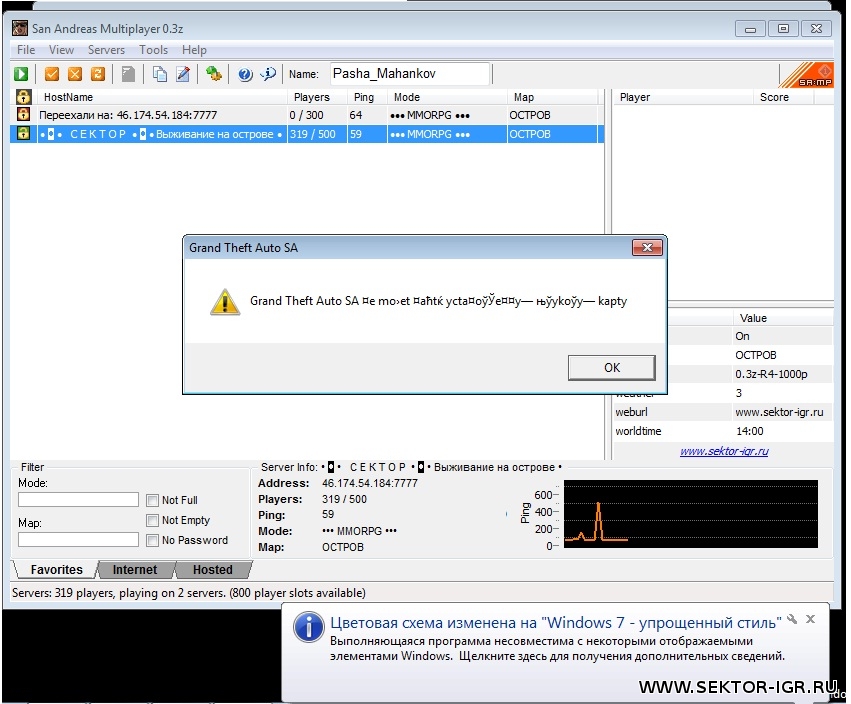
Task: Sort servers by HostName column header
Action: (x=162, y=97)
